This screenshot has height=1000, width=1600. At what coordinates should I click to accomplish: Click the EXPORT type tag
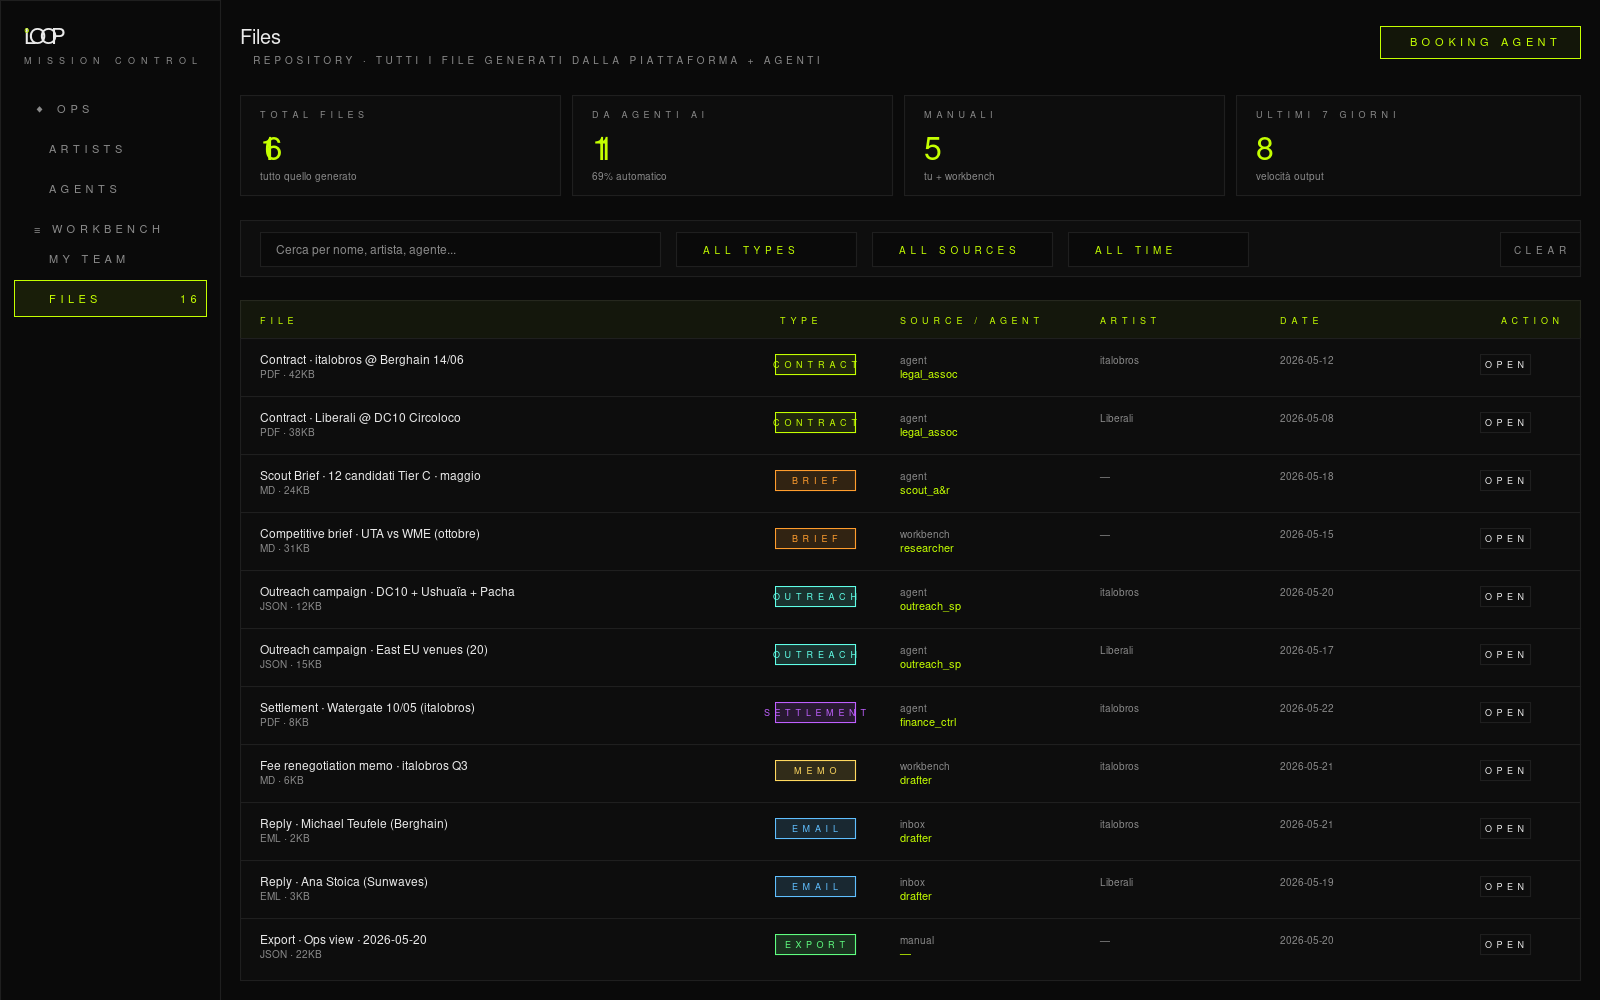tap(815, 945)
